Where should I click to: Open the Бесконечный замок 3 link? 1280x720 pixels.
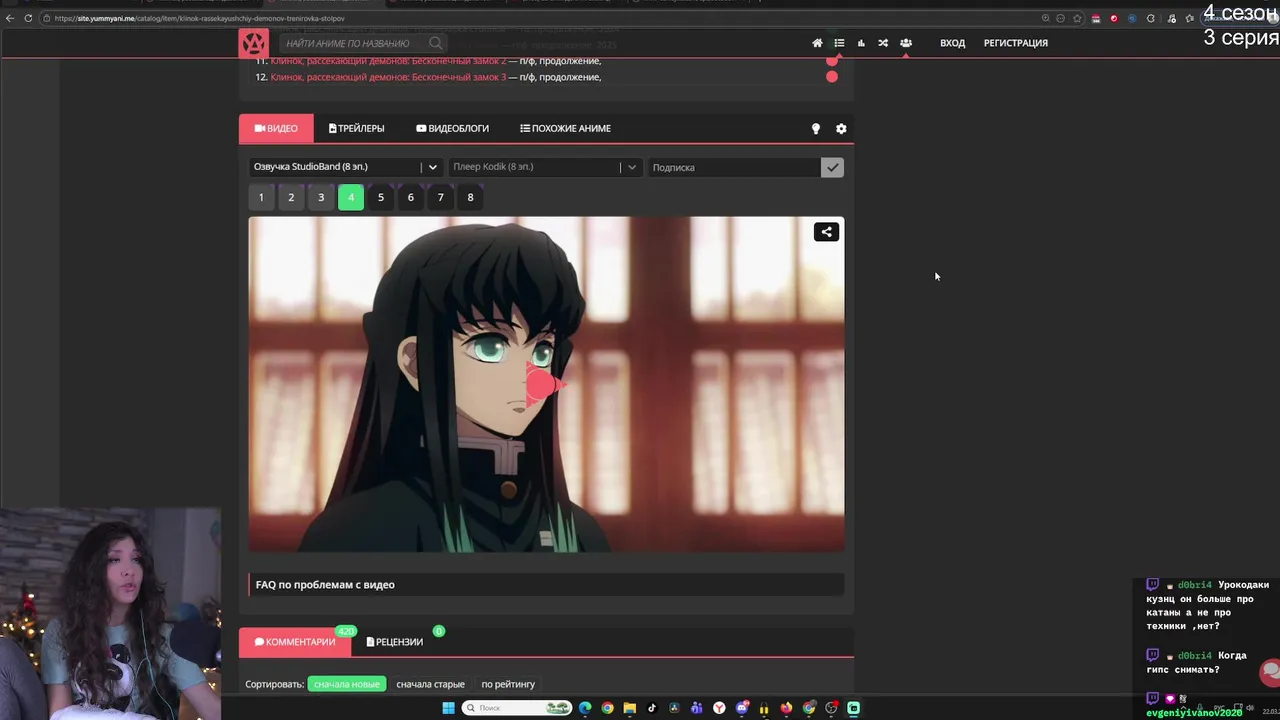coord(388,77)
